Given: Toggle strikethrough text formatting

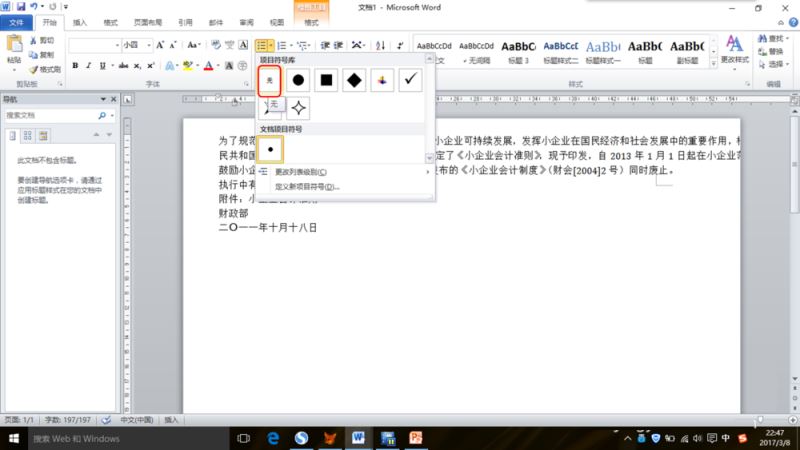Looking at the screenshot, I should pyautogui.click(x=123, y=66).
